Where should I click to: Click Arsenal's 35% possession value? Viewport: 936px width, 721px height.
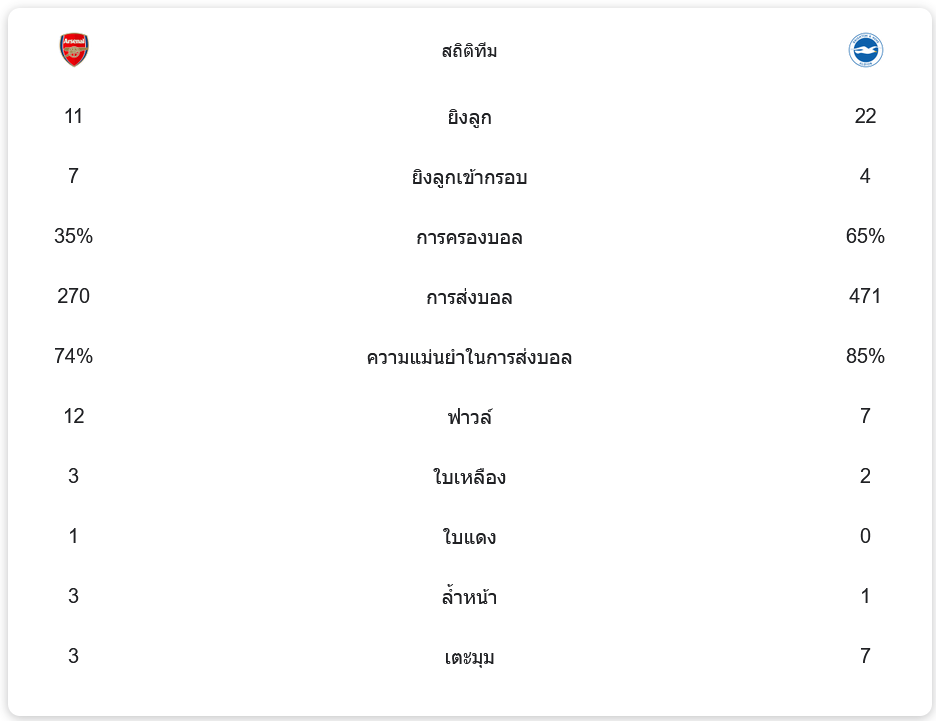tap(73, 237)
